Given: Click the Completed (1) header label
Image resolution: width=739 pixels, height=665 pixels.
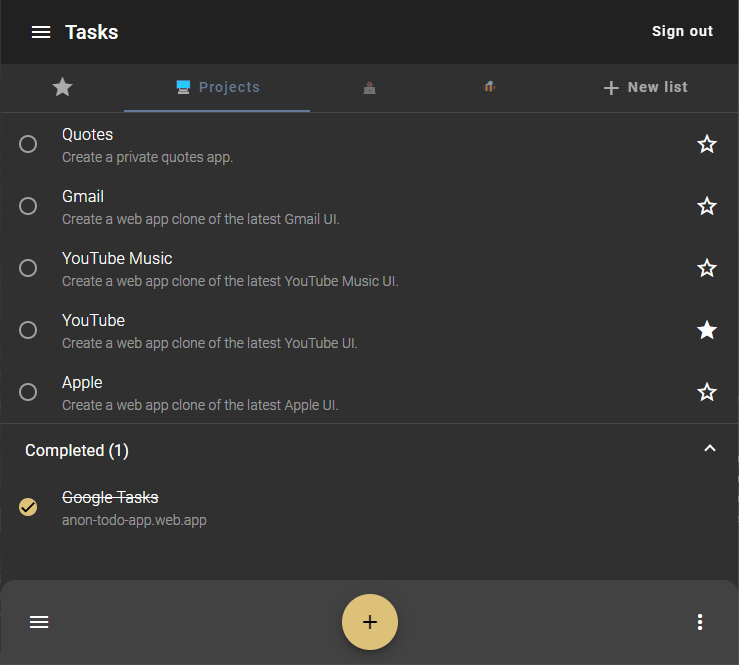Looking at the screenshot, I should point(77,451).
